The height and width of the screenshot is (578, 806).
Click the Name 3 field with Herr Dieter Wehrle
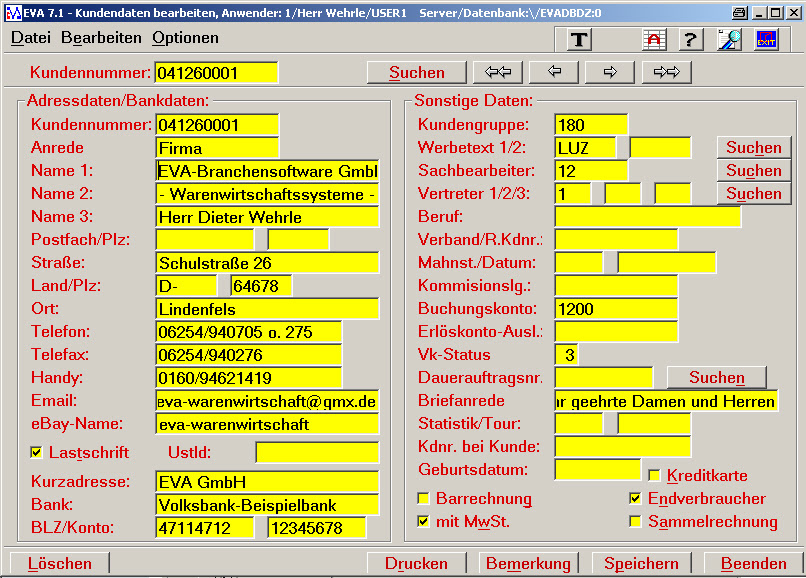[267, 217]
